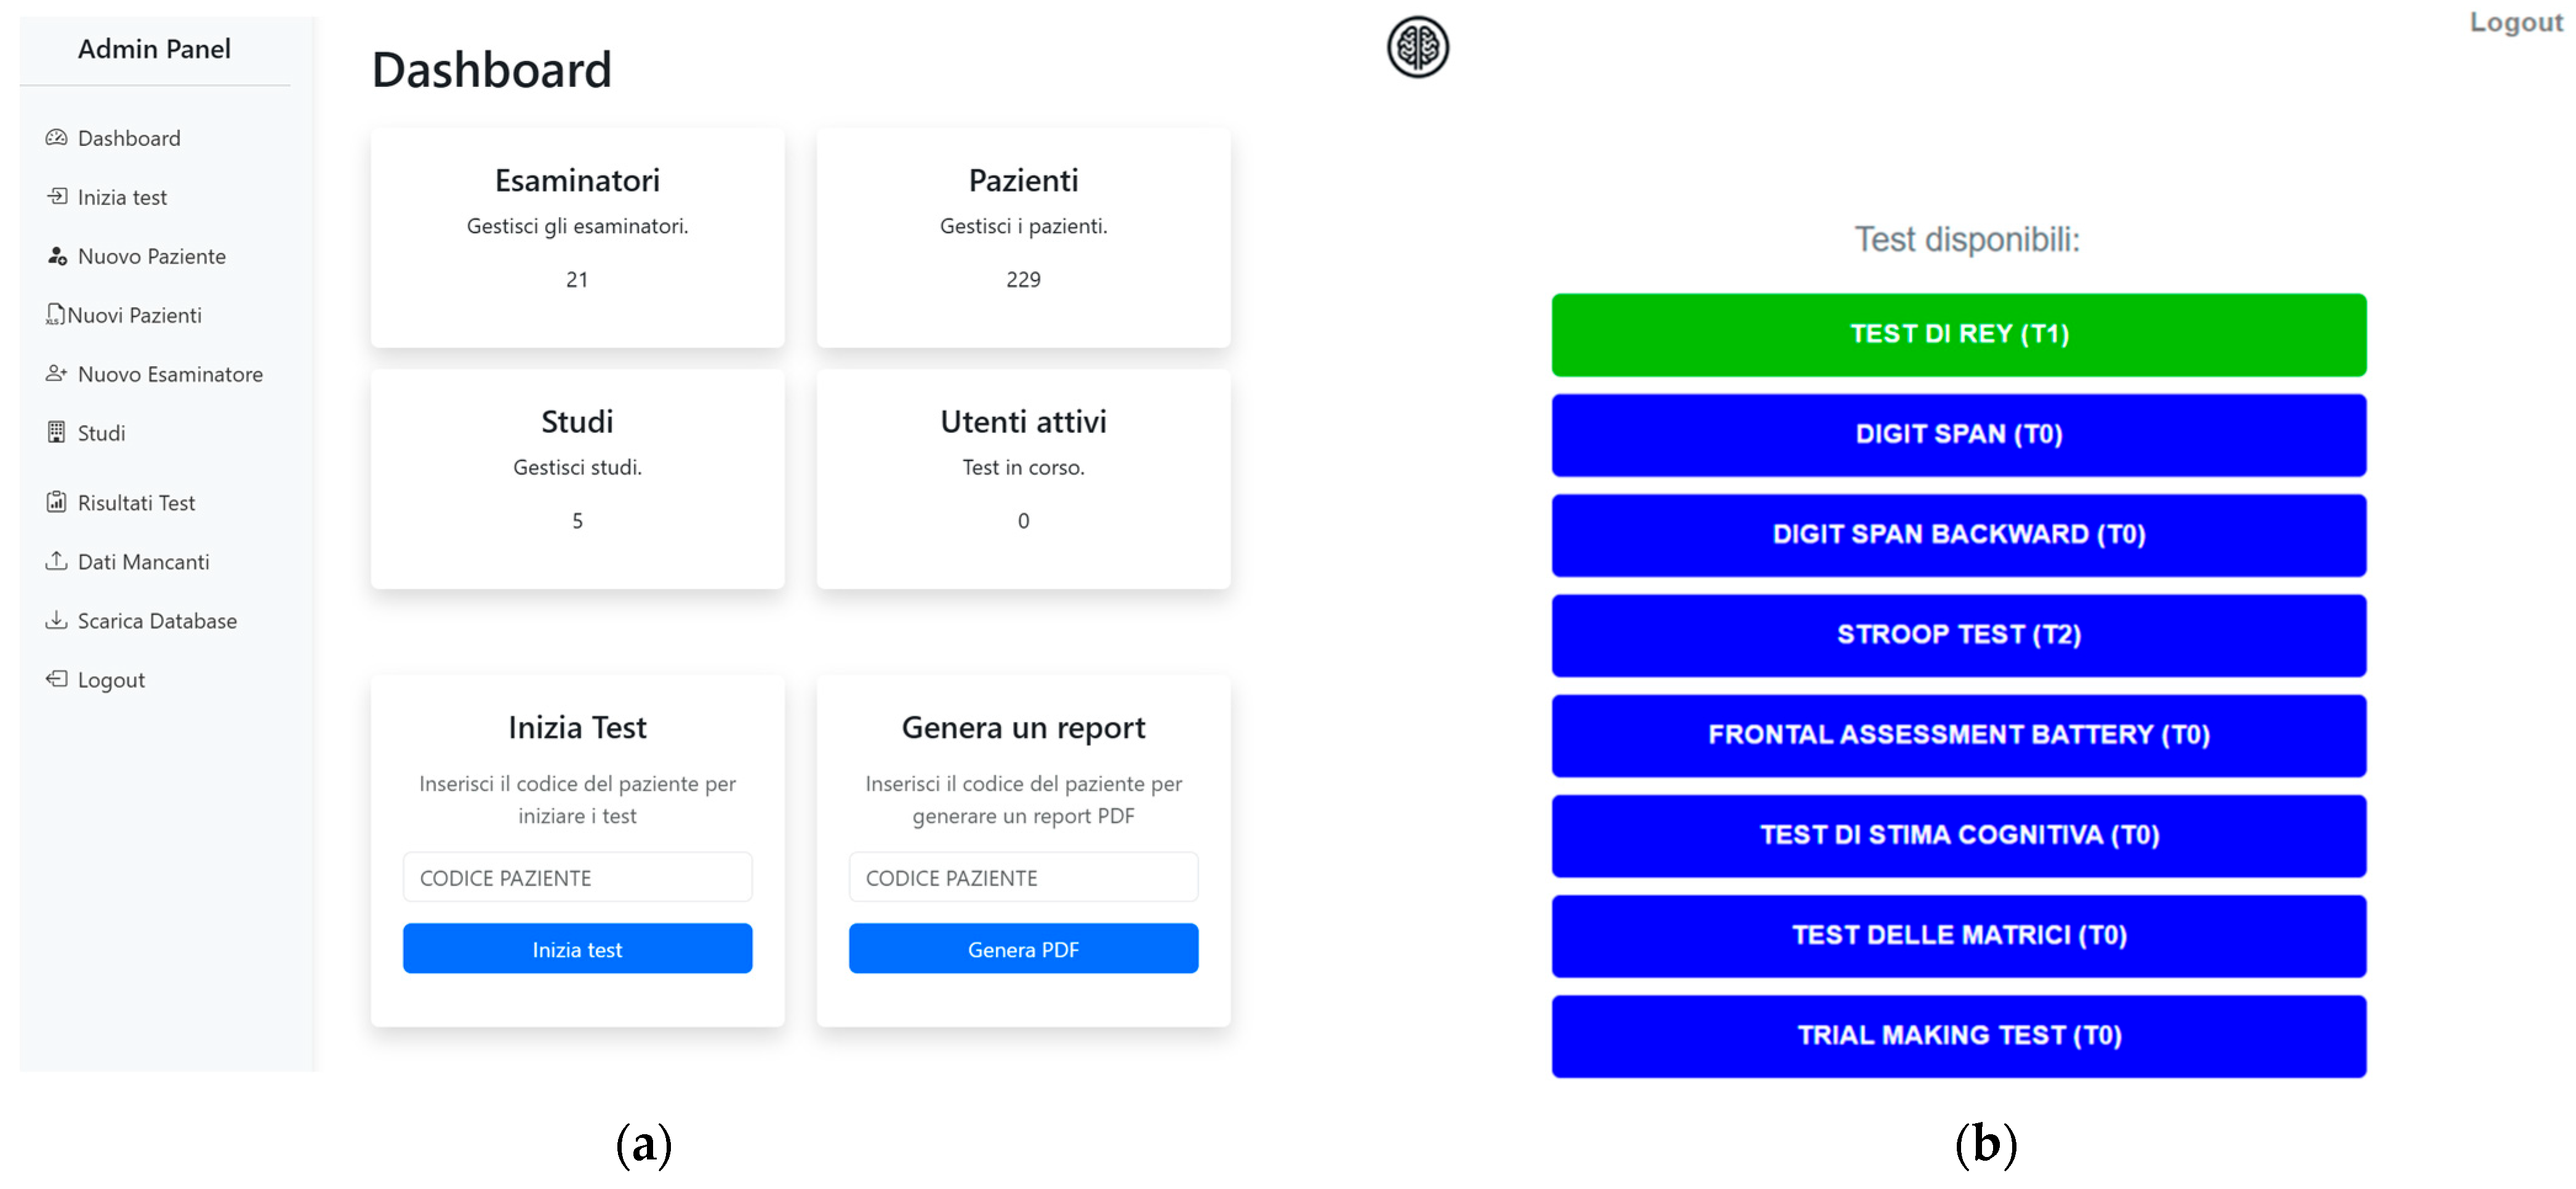The image size is (2576, 1189).
Task: Choose Scarica Database in sidebar
Action: tap(157, 621)
